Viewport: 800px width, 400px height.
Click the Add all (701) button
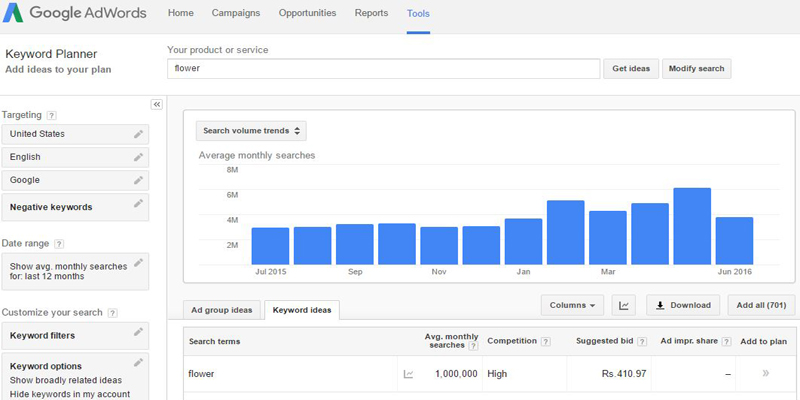761,305
